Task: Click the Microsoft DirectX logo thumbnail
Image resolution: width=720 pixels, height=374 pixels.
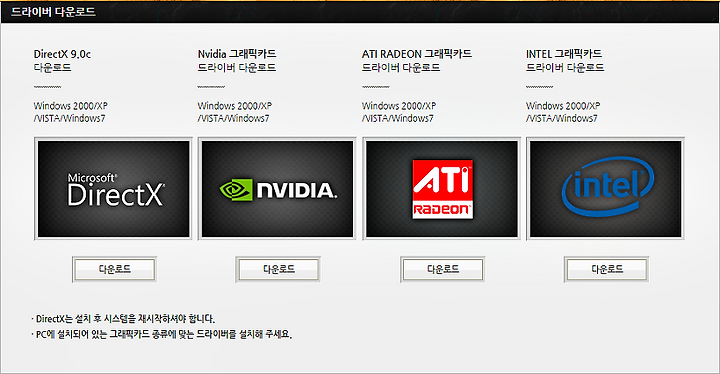Action: (x=113, y=188)
